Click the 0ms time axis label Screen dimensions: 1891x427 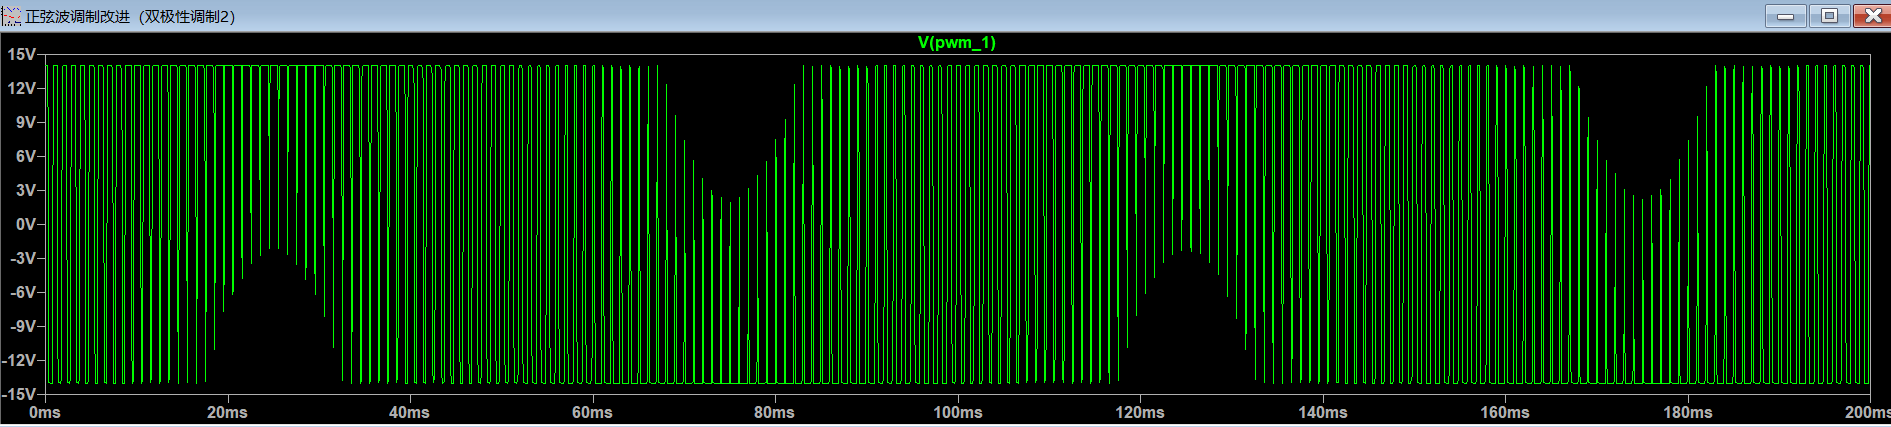45,413
